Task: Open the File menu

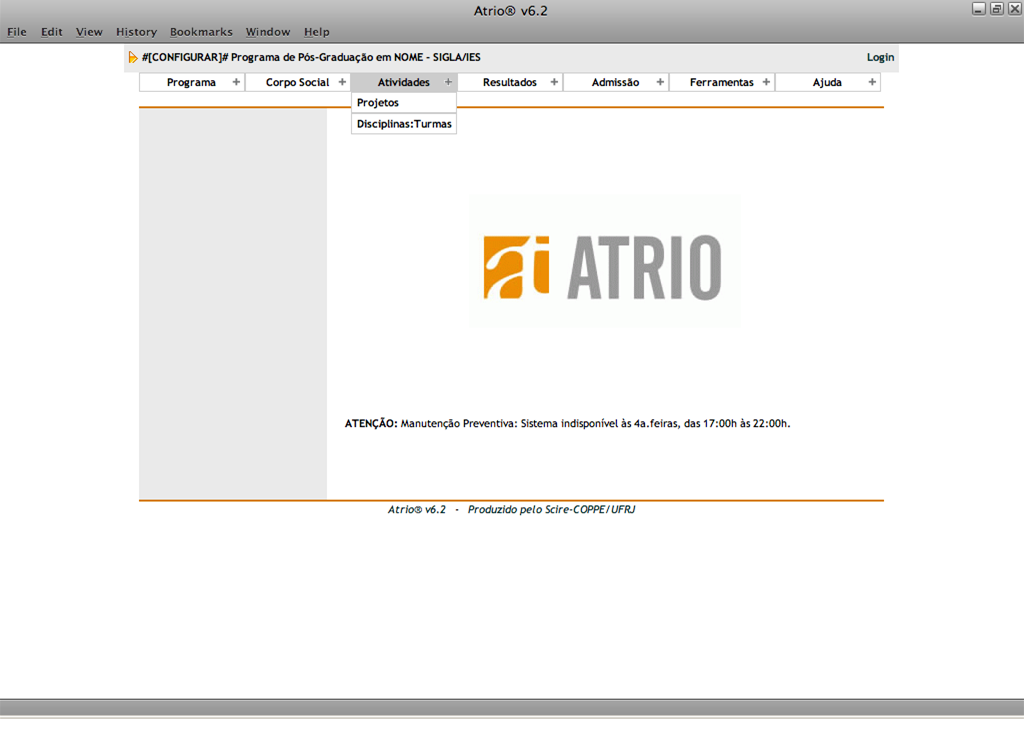Action: [x=17, y=32]
